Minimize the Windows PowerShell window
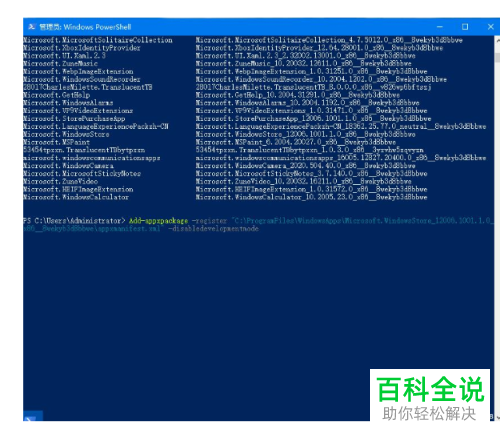Image resolution: width=500 pixels, height=434 pixels. pyautogui.click(x=440, y=27)
